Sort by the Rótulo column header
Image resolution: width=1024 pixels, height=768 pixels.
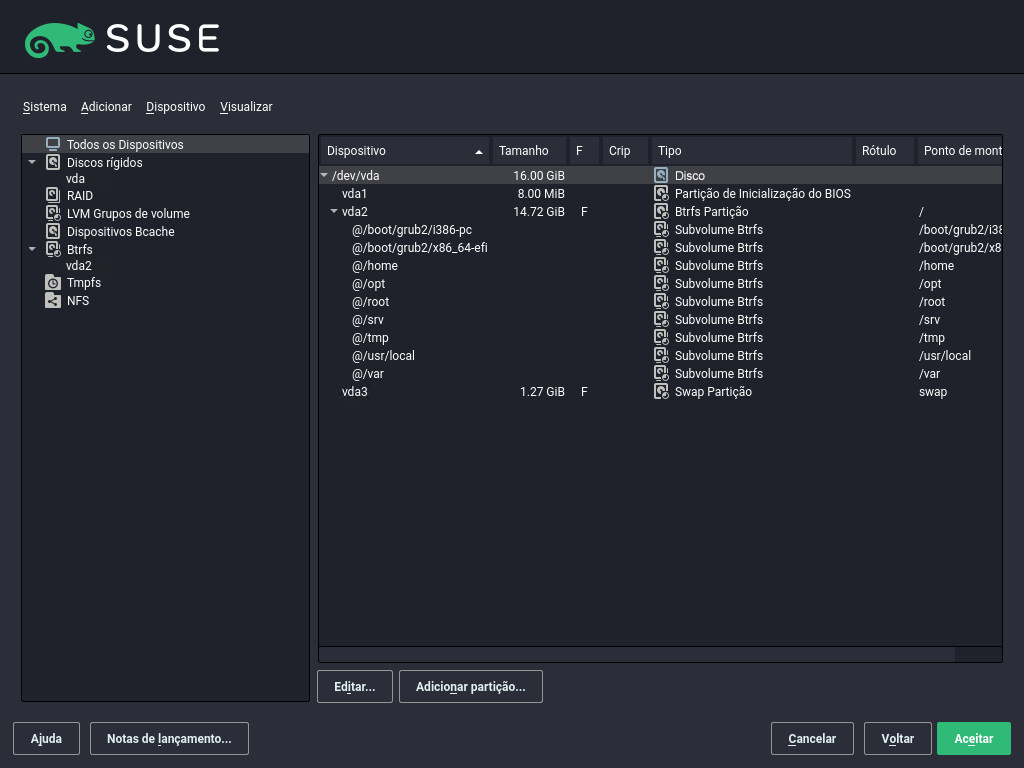click(884, 151)
